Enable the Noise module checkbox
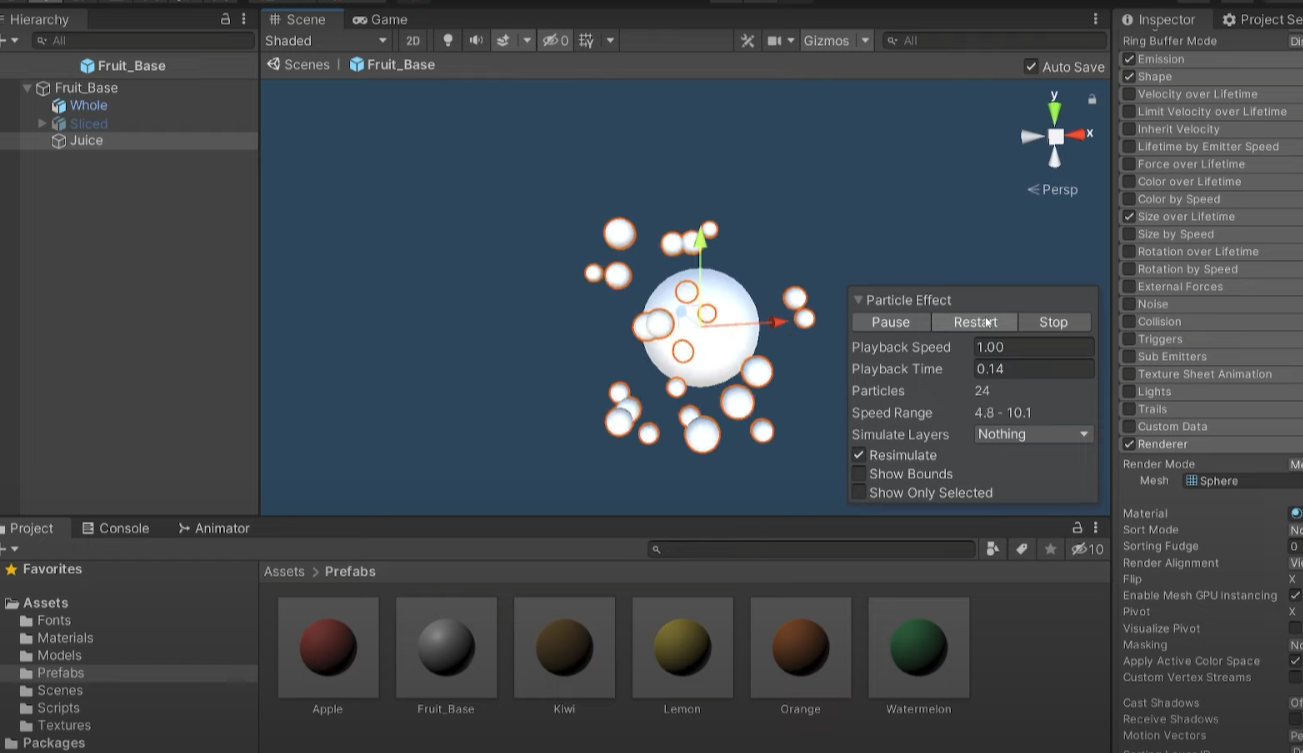 coord(1129,304)
